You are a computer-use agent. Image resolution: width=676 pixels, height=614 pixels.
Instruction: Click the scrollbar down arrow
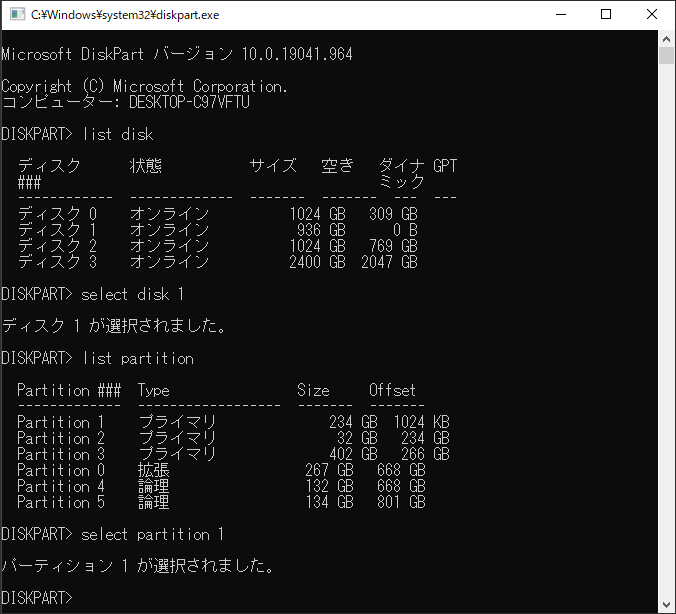point(667,605)
